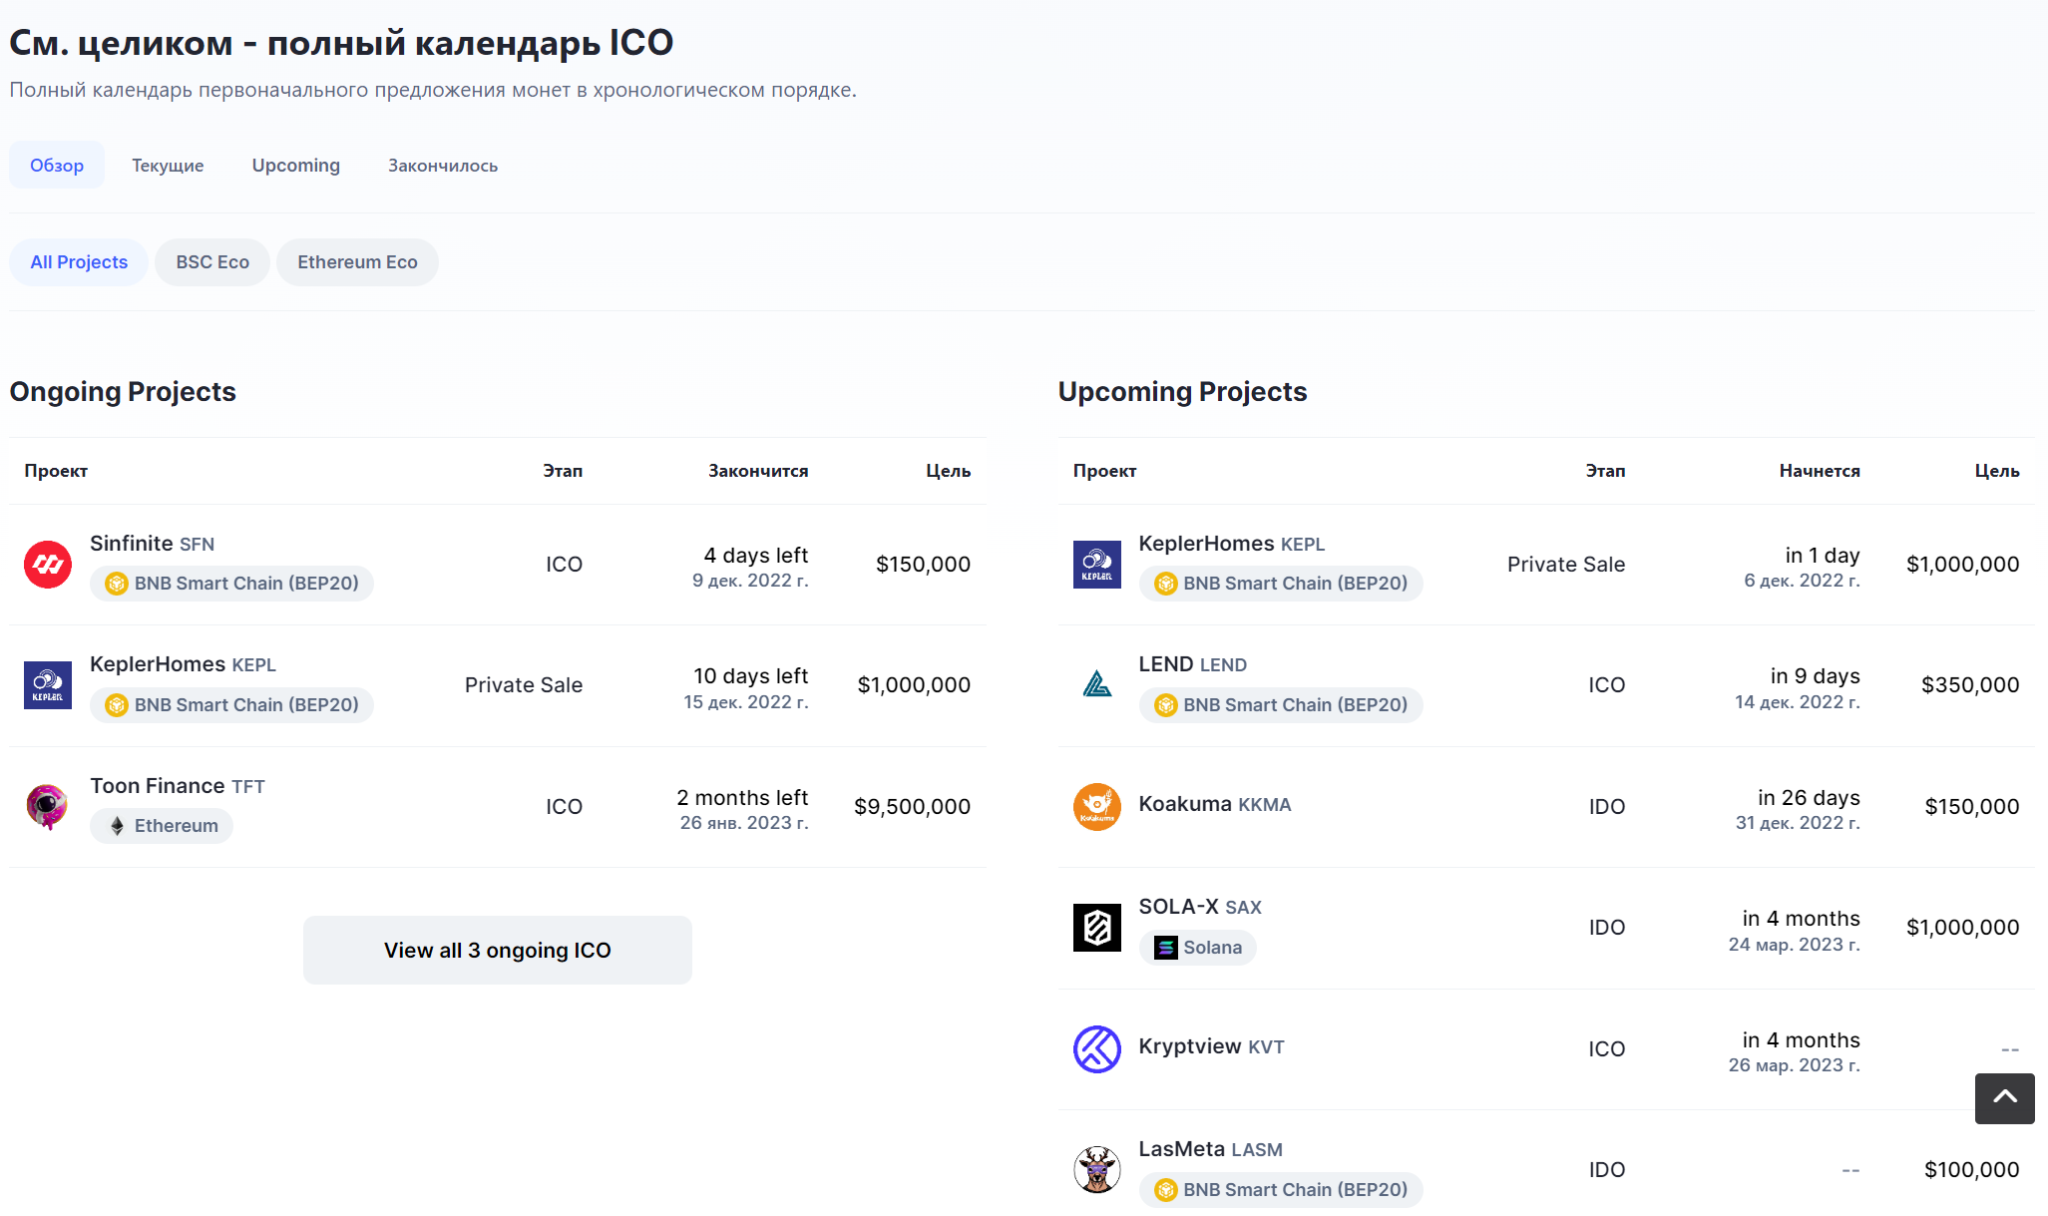The width and height of the screenshot is (2048, 1216).
Task: Click the Sinfinite project logo
Action: (47, 563)
